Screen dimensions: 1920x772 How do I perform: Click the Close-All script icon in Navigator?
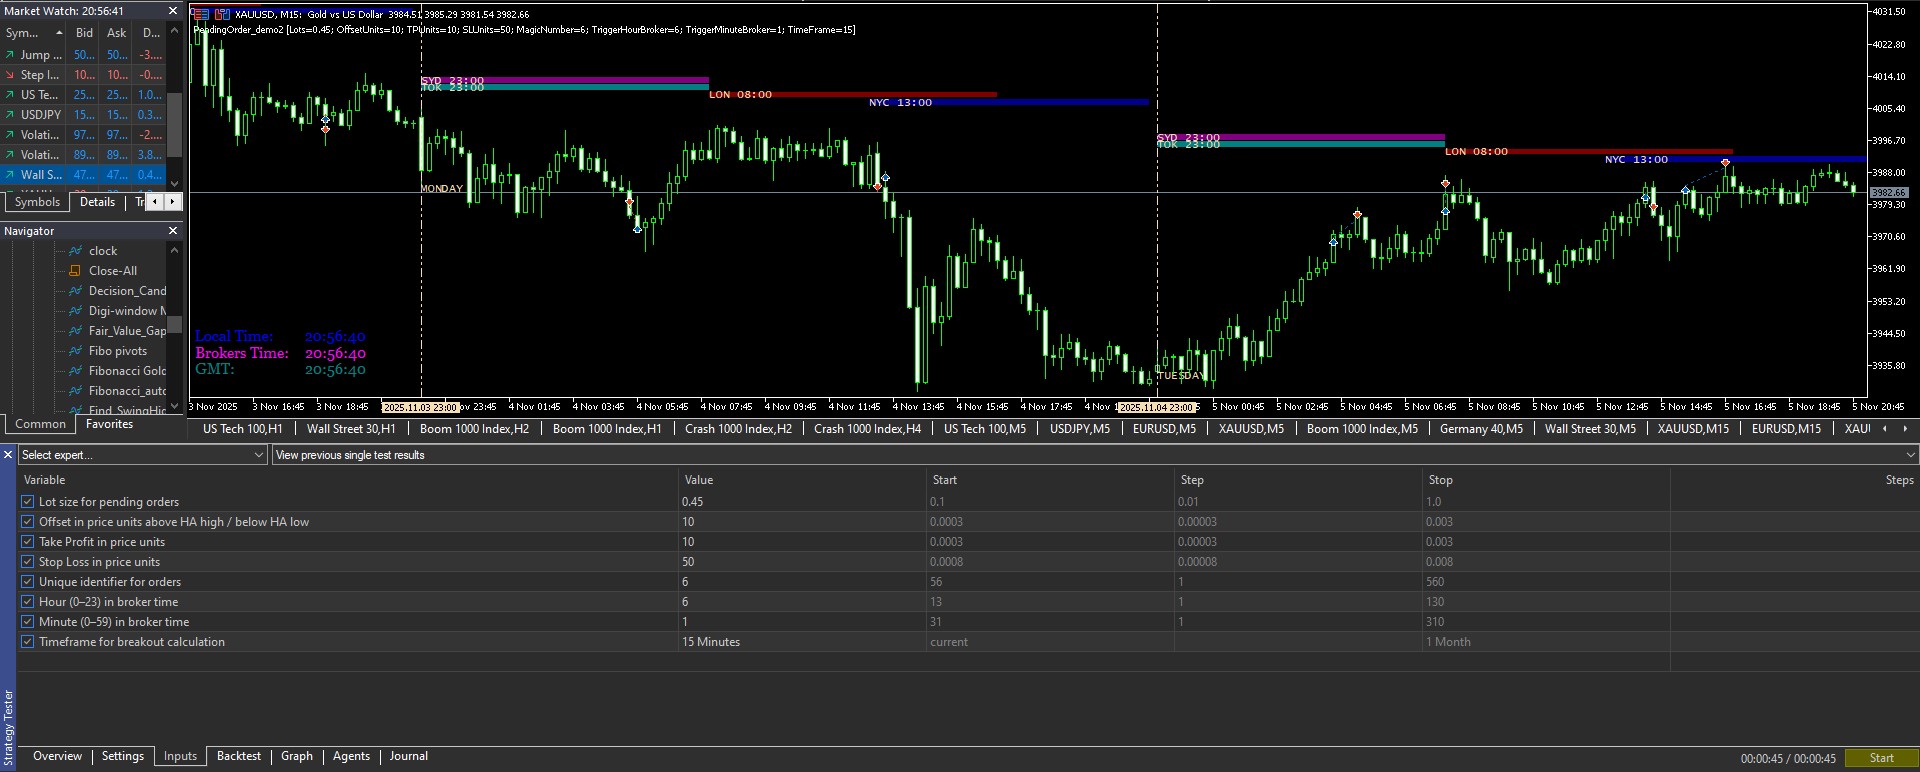[x=75, y=271]
